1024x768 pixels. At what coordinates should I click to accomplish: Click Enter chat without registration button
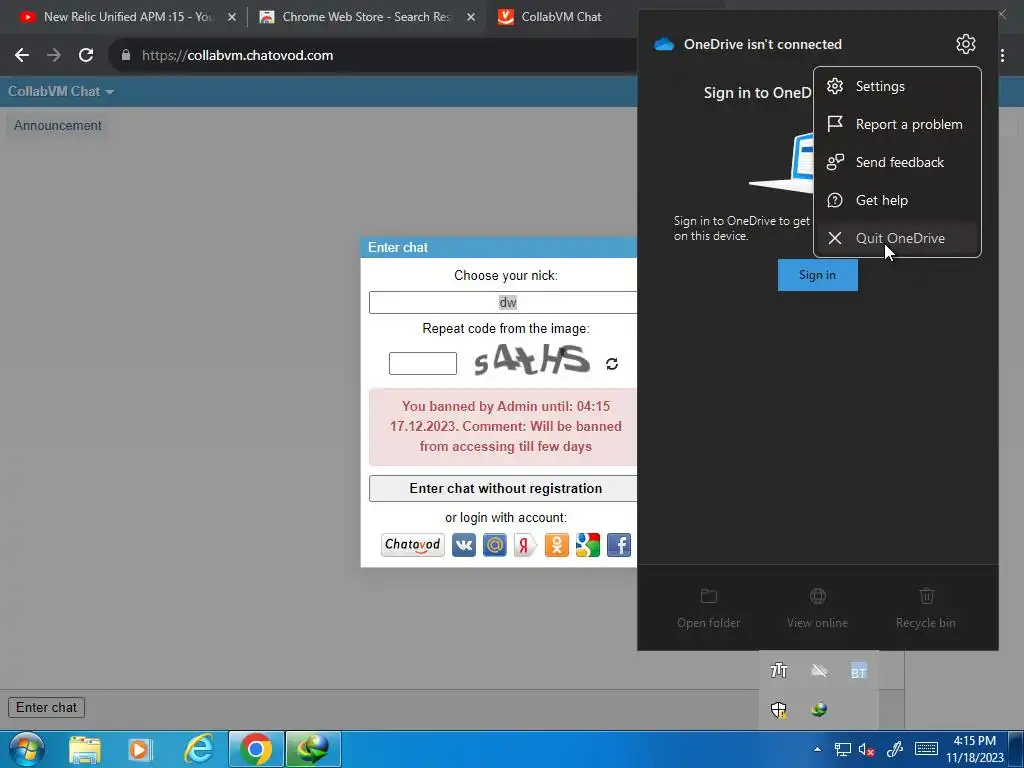tap(503, 488)
